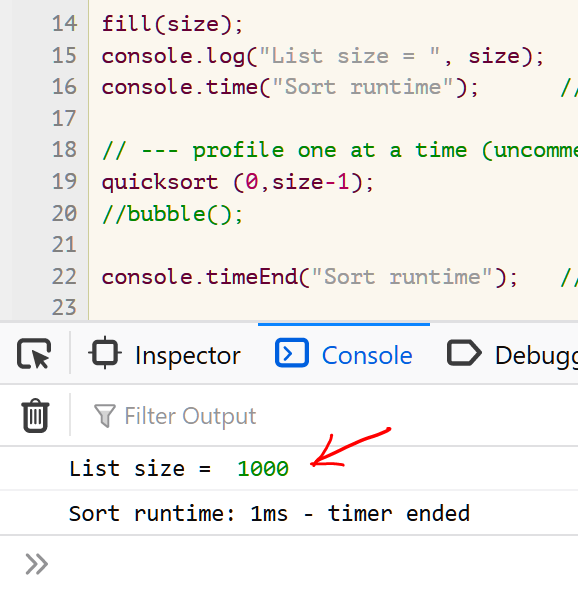
Task: Click line number 22 in gutter
Action: click(64, 276)
